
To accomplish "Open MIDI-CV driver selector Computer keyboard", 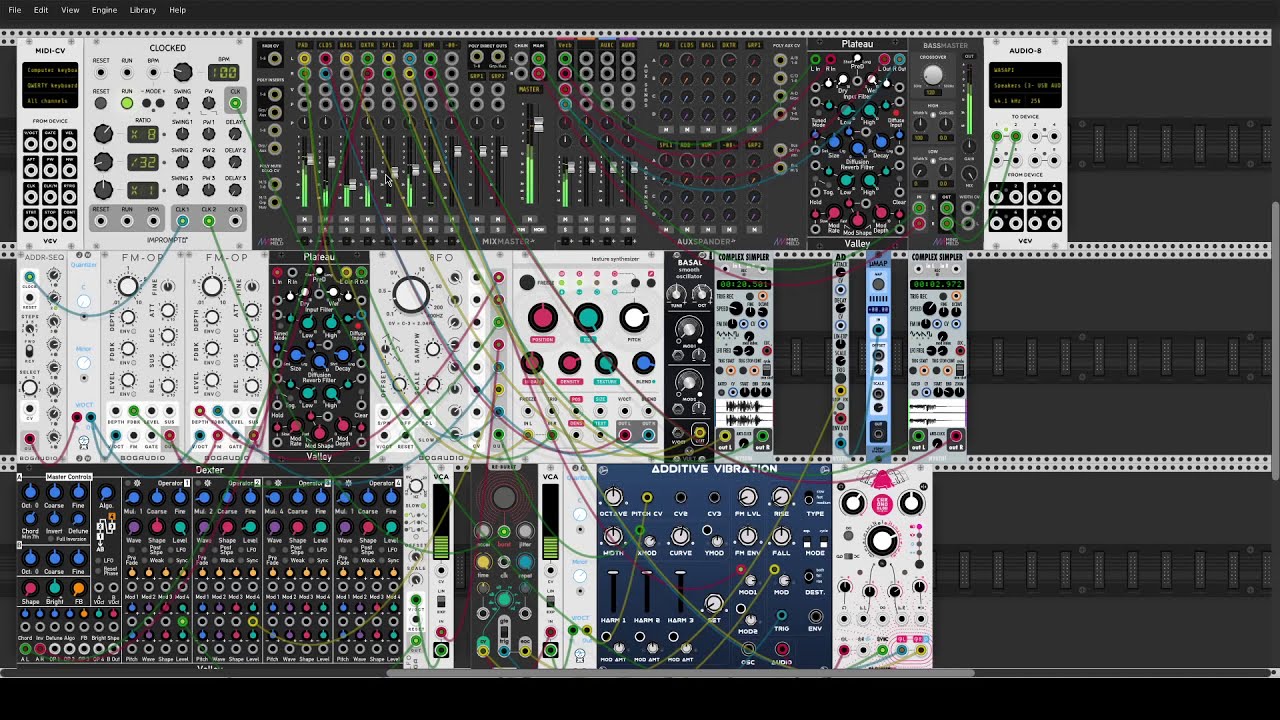I will coord(50,70).
